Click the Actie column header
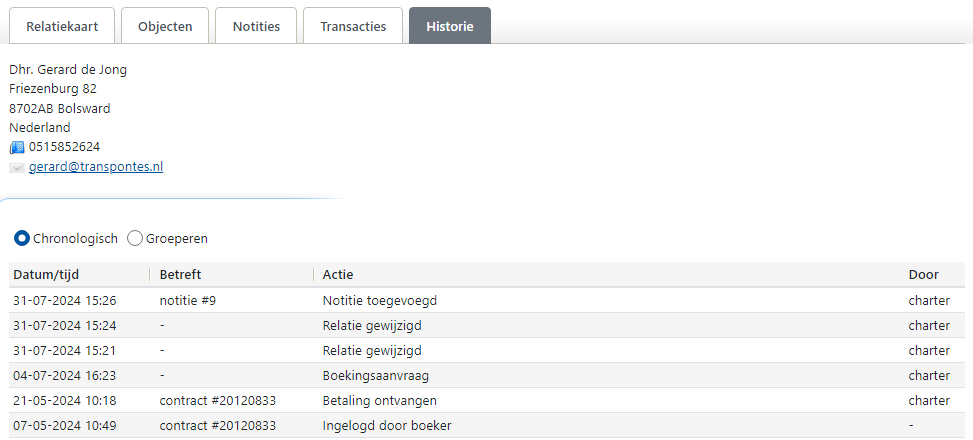This screenshot has width=973, height=440. 338,275
